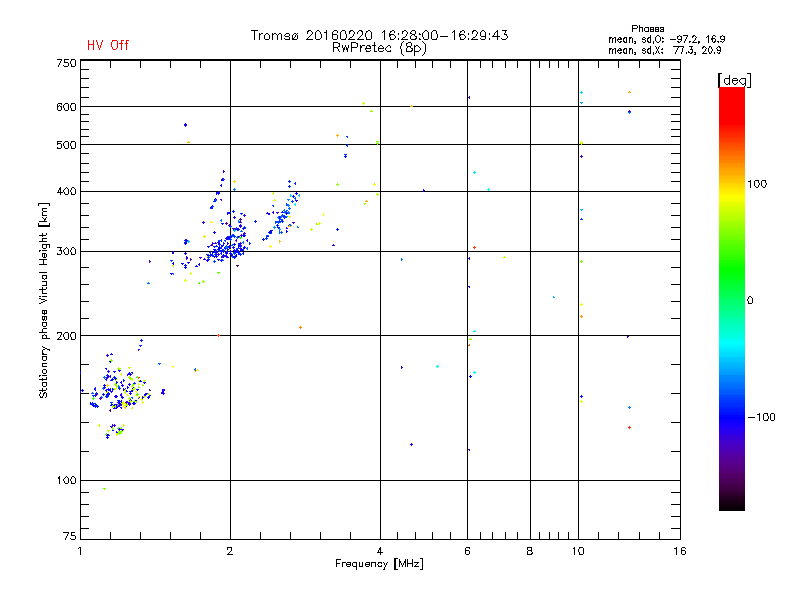Screen dimensions: 800x600
Task: Click the 'mean, sd,X: 77.3, 20.9' line
Action: [x=664, y=50]
